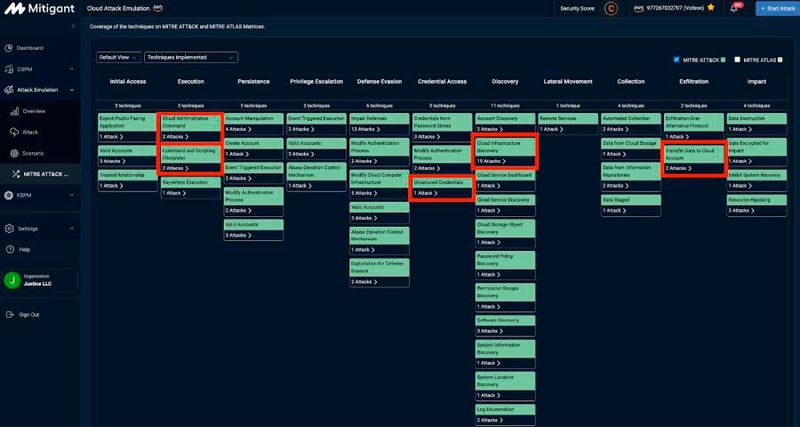Expand the Settings menu chevron
The height and width of the screenshot is (427, 800).
(72, 229)
